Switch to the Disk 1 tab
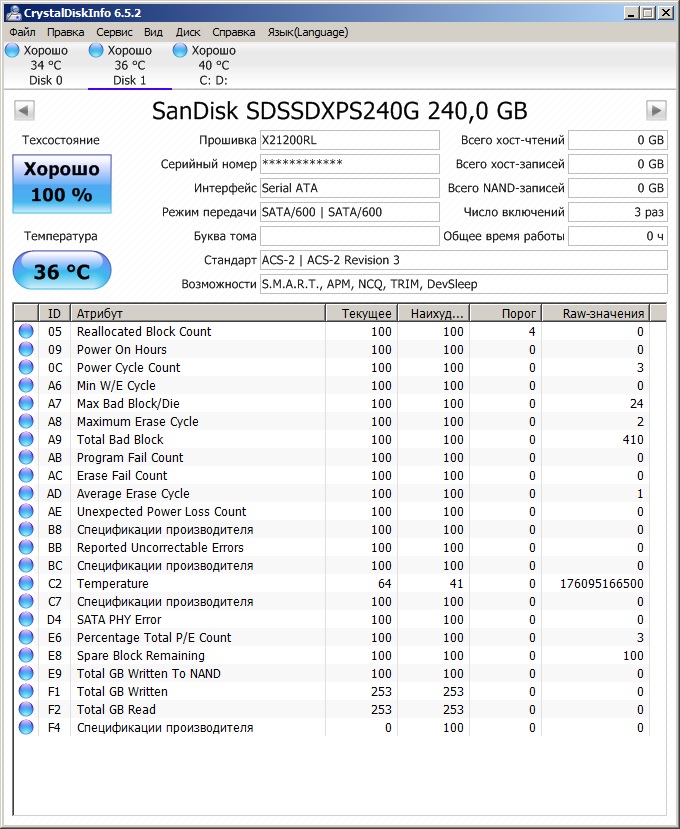 [129, 66]
